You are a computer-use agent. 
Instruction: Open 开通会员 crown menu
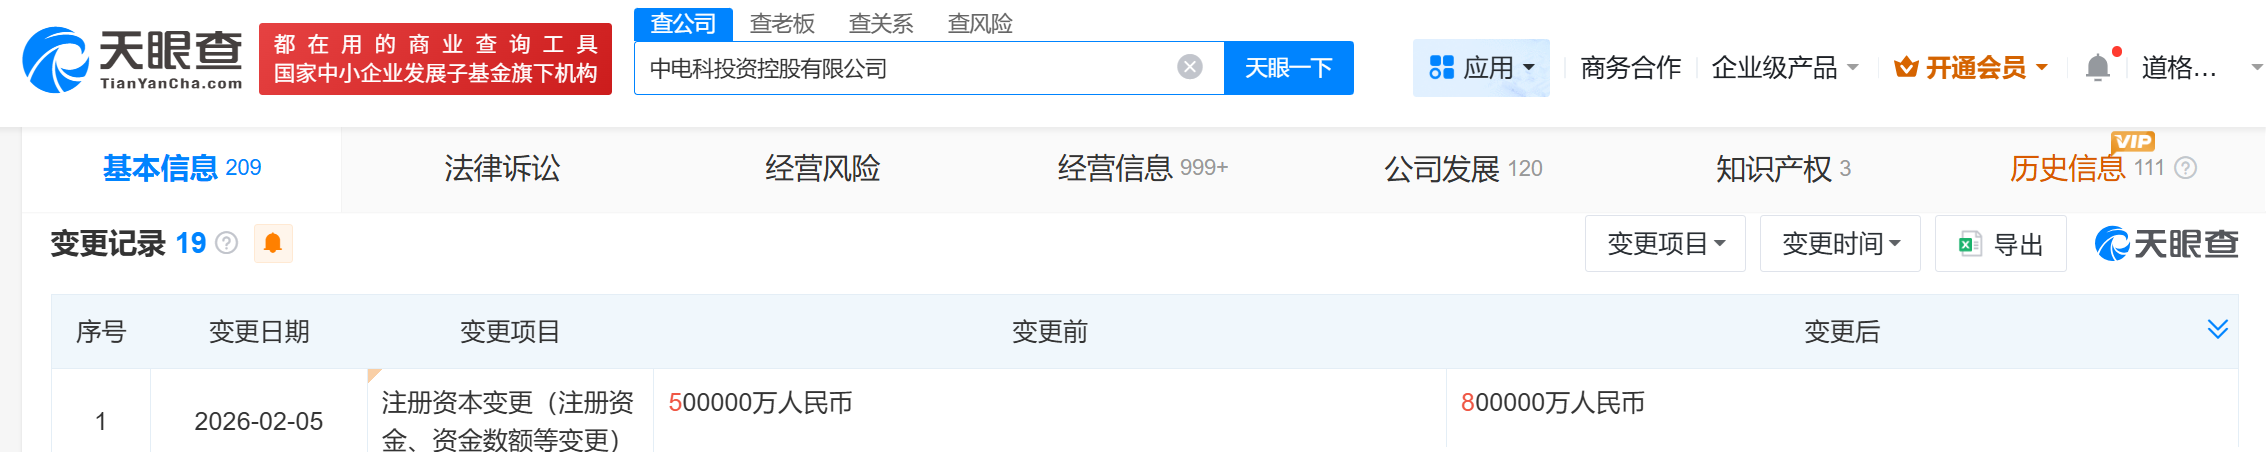tap(1970, 68)
